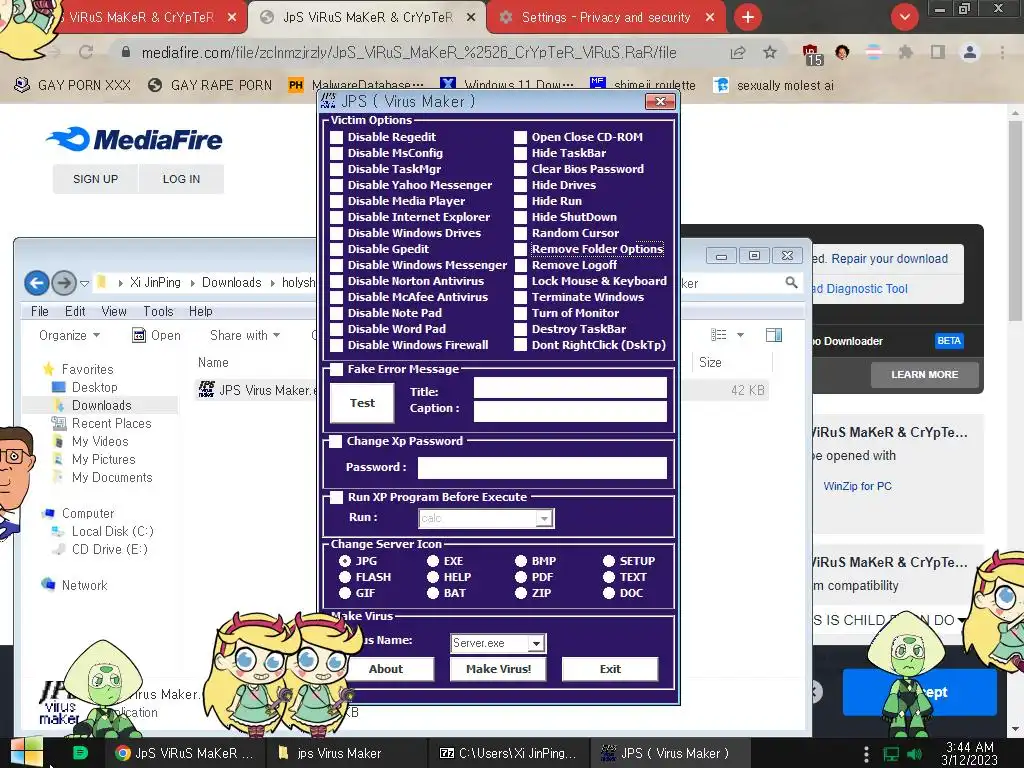Viewport: 1024px width, 768px height.
Task: Click the green taskbar app icon
Action: coord(80,753)
